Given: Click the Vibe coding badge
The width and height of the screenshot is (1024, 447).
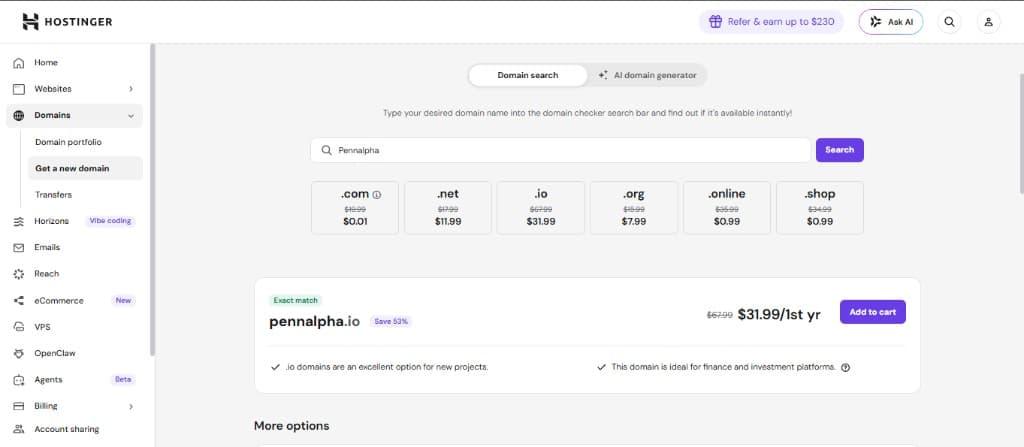Looking at the screenshot, I should pos(110,221).
